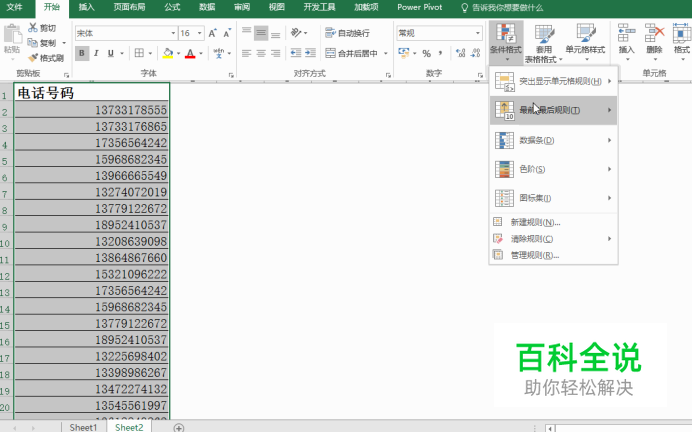This screenshot has width=692, height=432.
Task: Open Top/Bottom Rules menu item
Action: point(553,110)
